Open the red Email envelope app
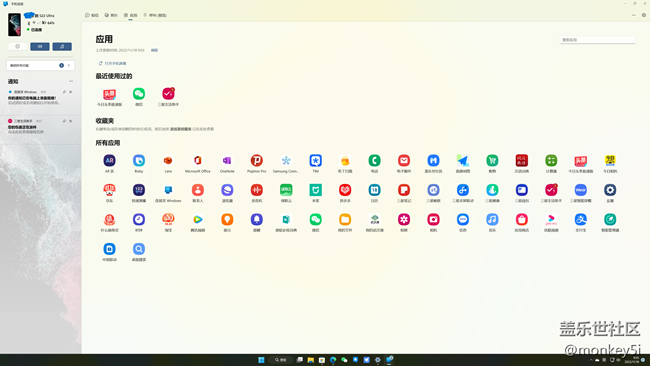This screenshot has height=366, width=650. point(404,160)
